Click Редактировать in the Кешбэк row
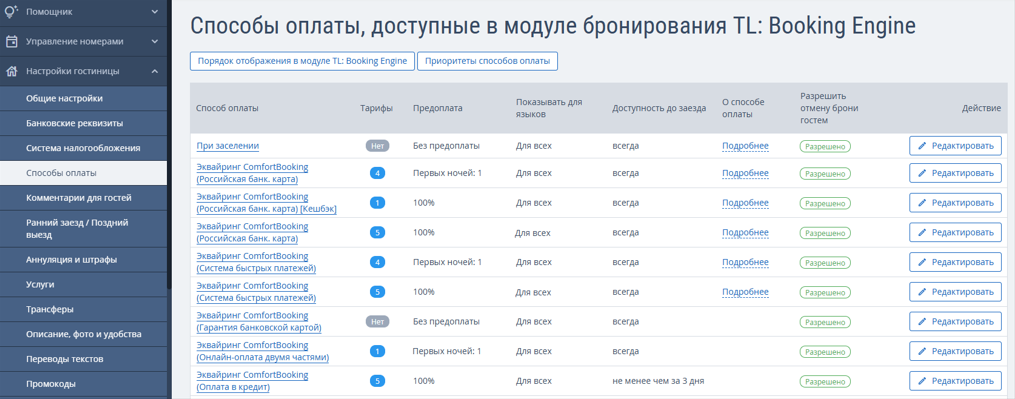 click(955, 203)
